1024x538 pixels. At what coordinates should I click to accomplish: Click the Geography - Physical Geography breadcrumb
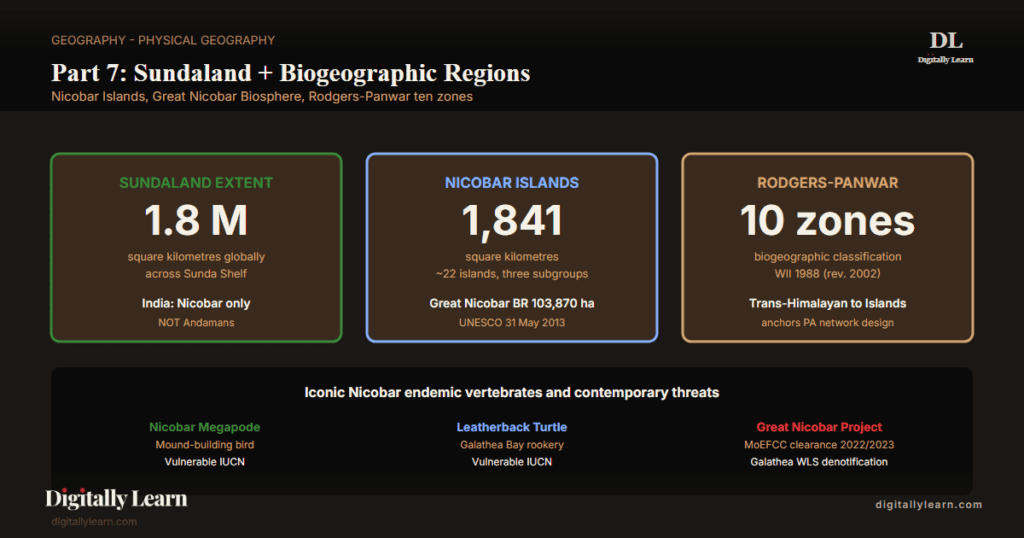click(x=163, y=40)
